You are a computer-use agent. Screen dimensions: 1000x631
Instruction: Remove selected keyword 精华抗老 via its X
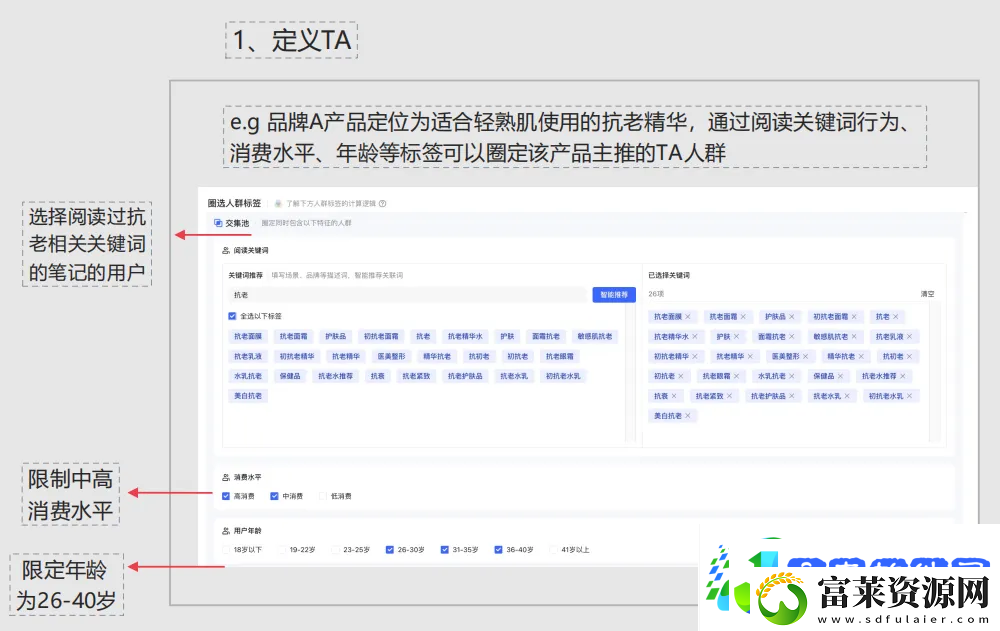[x=861, y=356]
